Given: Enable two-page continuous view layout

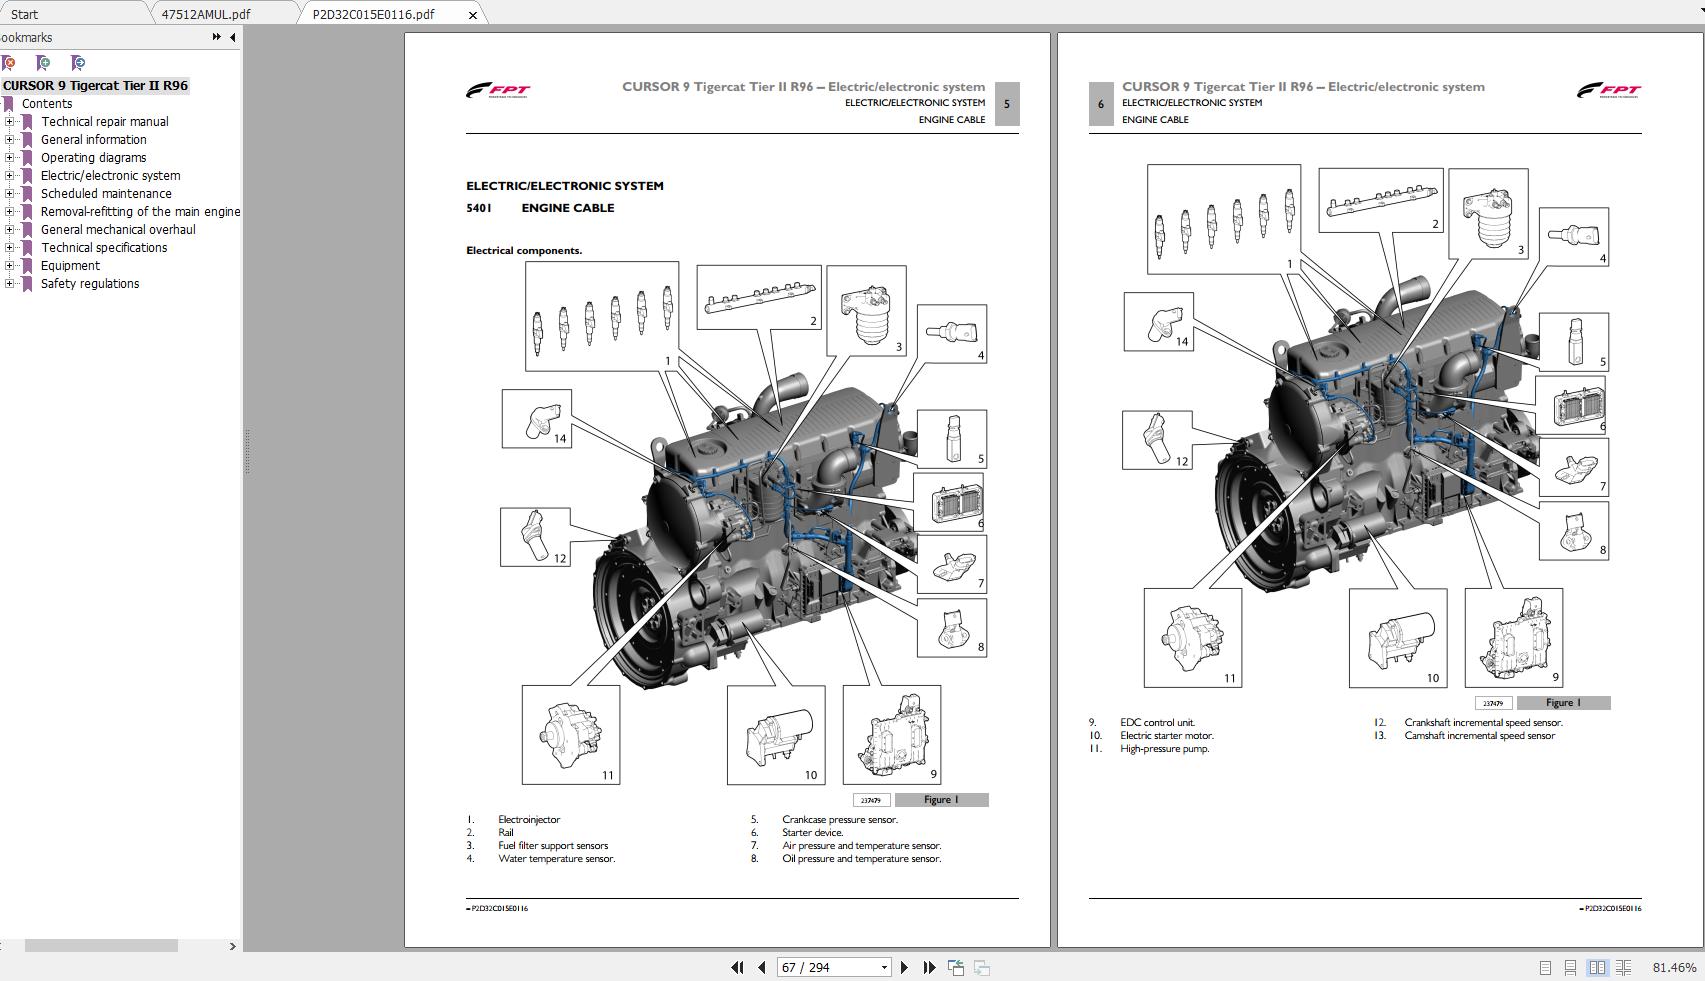Looking at the screenshot, I should tap(1621, 968).
